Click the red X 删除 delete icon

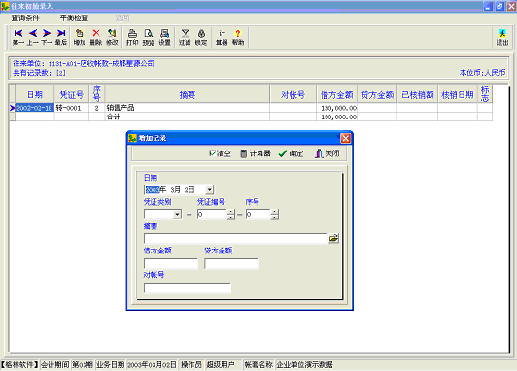click(x=96, y=37)
